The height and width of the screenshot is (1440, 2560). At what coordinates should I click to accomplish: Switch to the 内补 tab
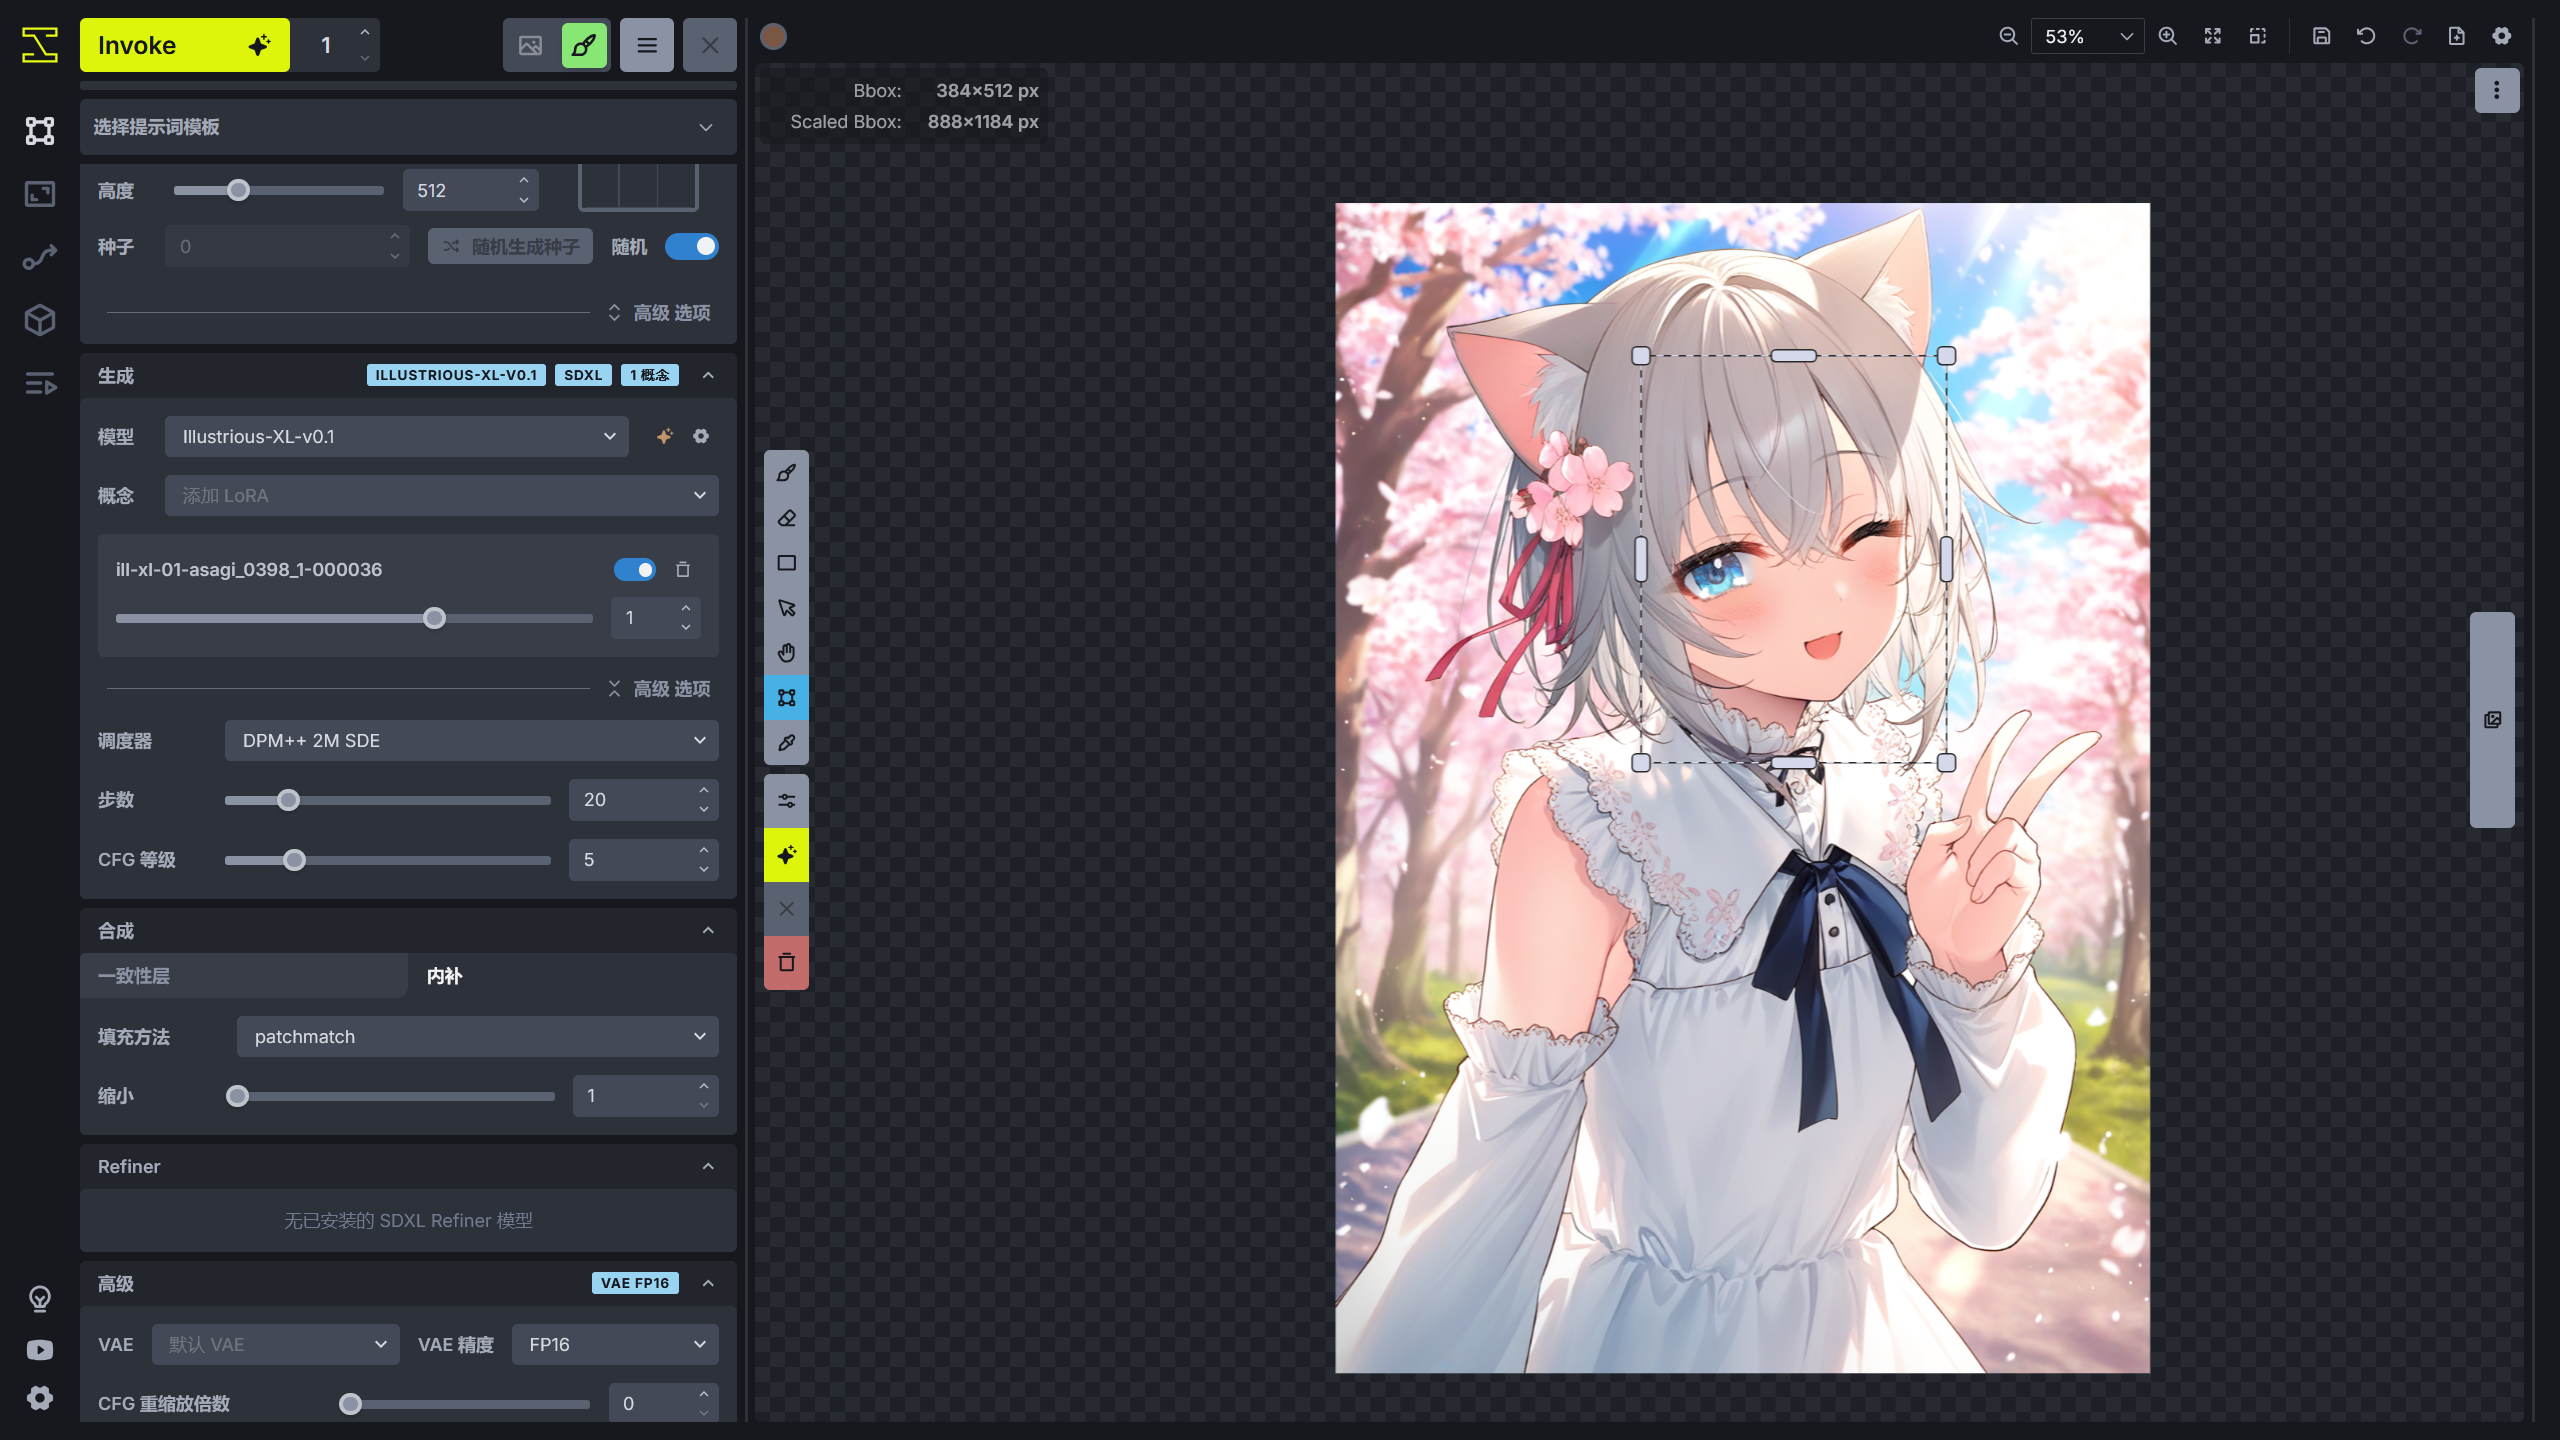coord(444,976)
